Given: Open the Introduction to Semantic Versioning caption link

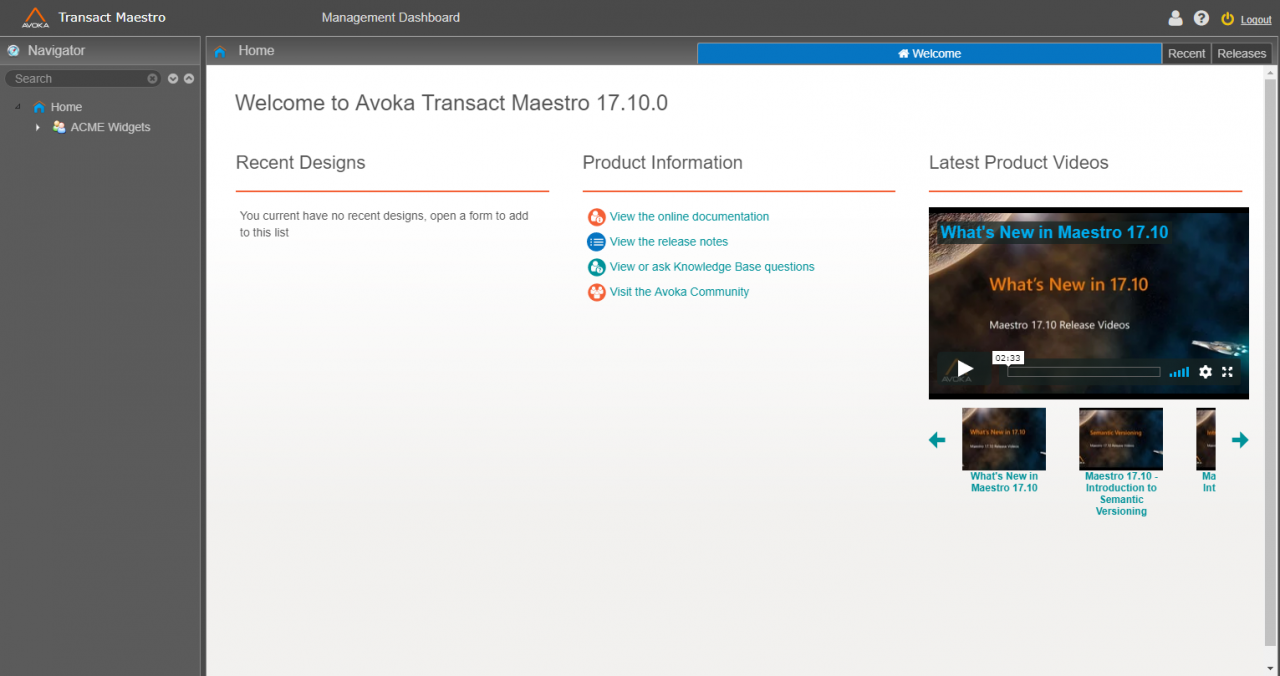Looking at the screenshot, I should (1121, 494).
